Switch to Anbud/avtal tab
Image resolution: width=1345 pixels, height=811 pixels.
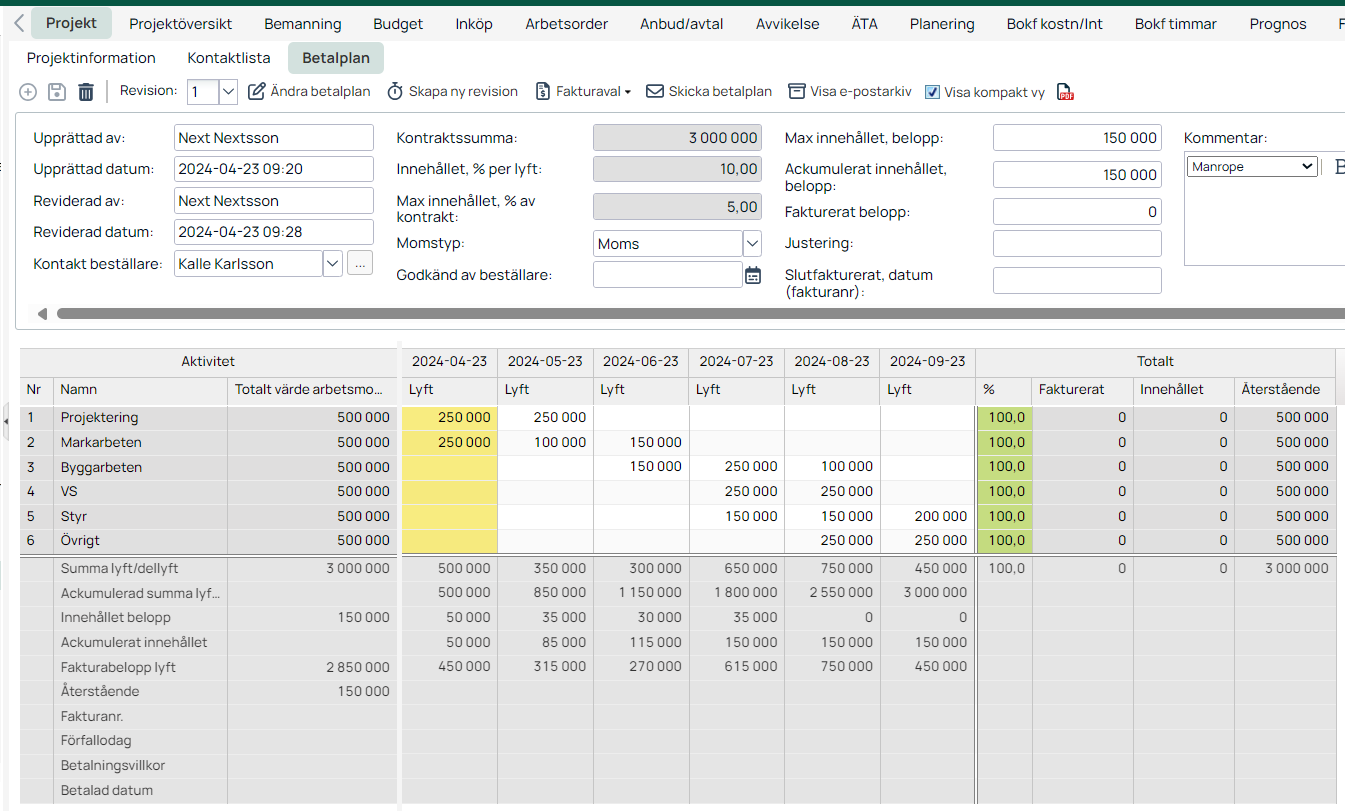click(682, 24)
